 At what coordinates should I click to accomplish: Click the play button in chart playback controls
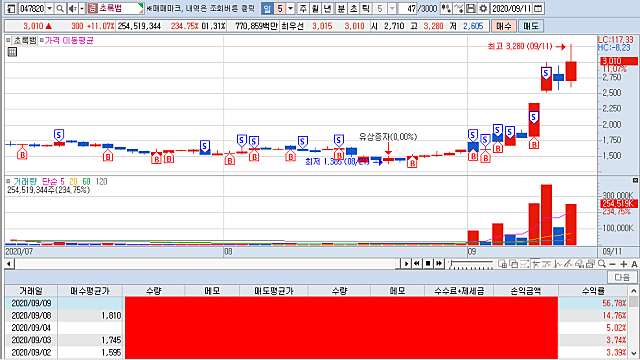pyautogui.click(x=406, y=264)
